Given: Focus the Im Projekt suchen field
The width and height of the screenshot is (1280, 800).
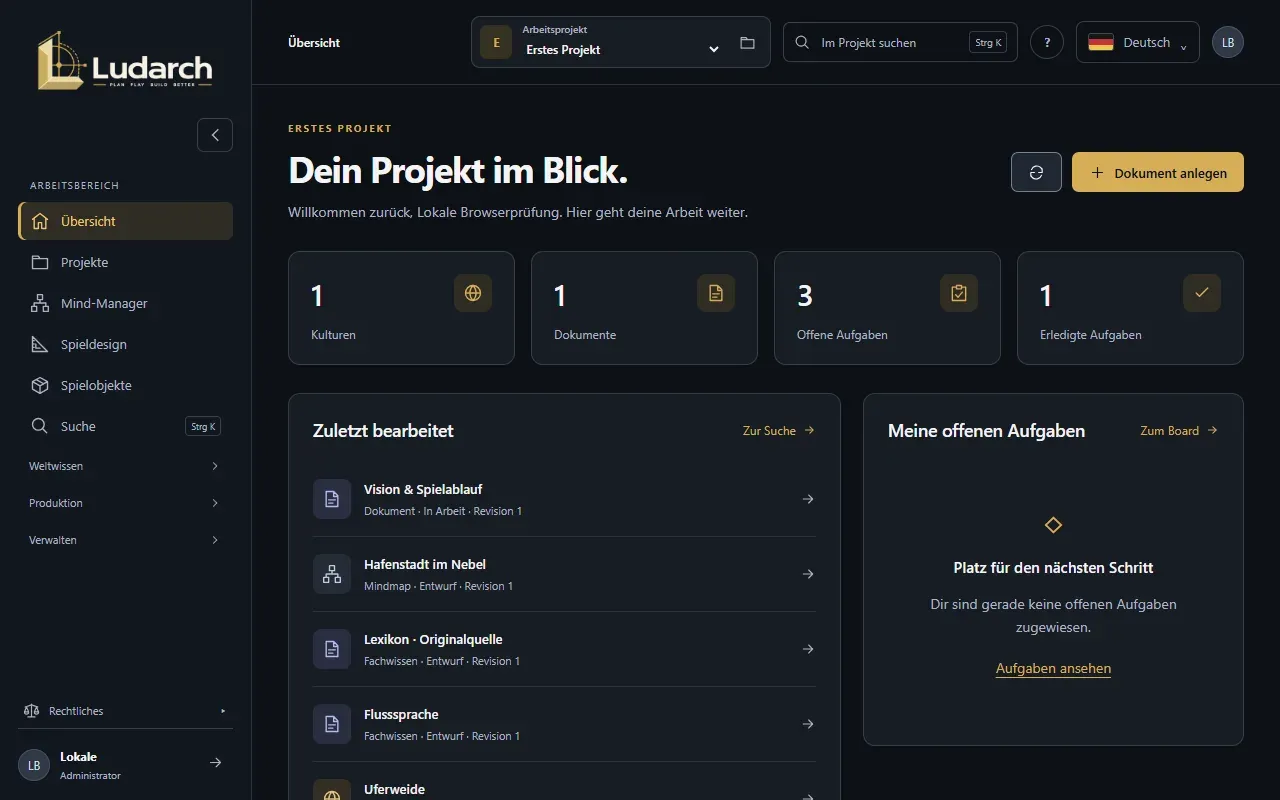Looking at the screenshot, I should 900,43.
